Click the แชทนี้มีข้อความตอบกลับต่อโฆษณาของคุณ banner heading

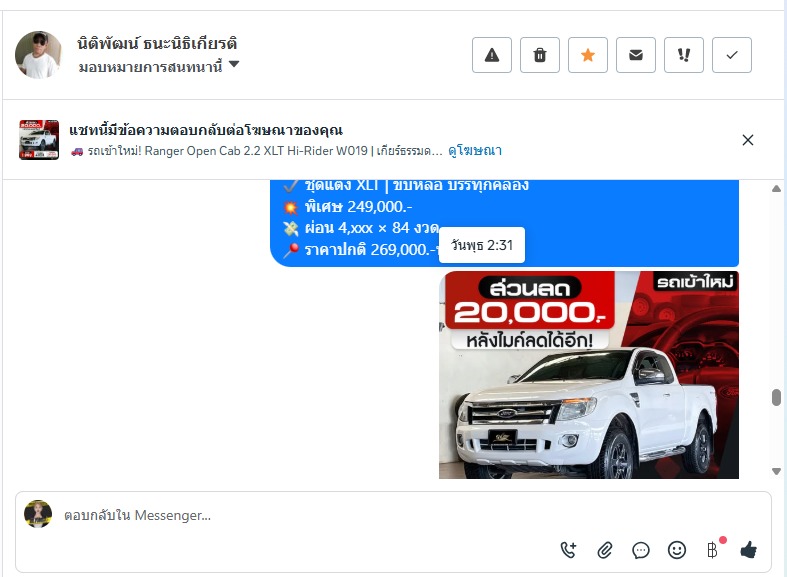coord(206,130)
